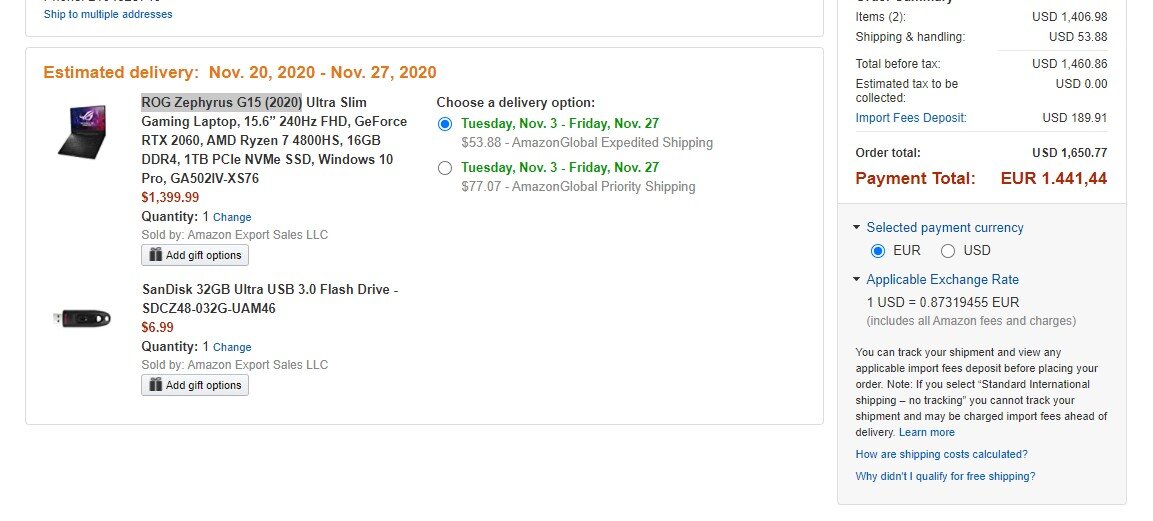Click gift icon on laptop's gift options
Viewport: 1153px width, 521px height.
[155, 255]
